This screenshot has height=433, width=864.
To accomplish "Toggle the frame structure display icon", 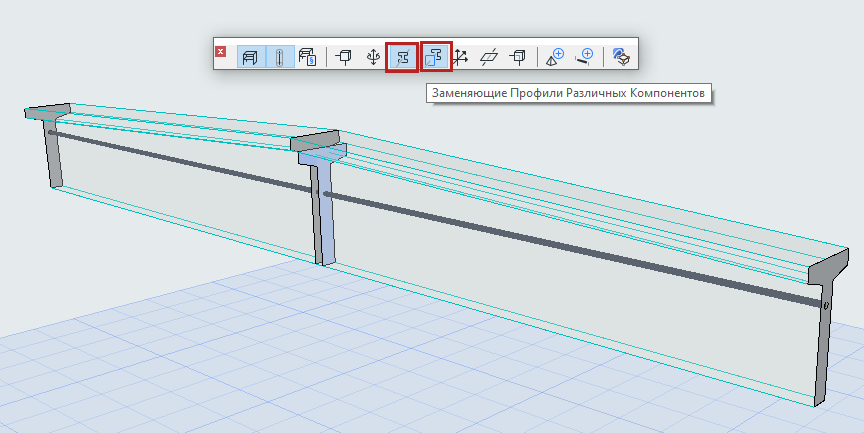I will (249, 57).
